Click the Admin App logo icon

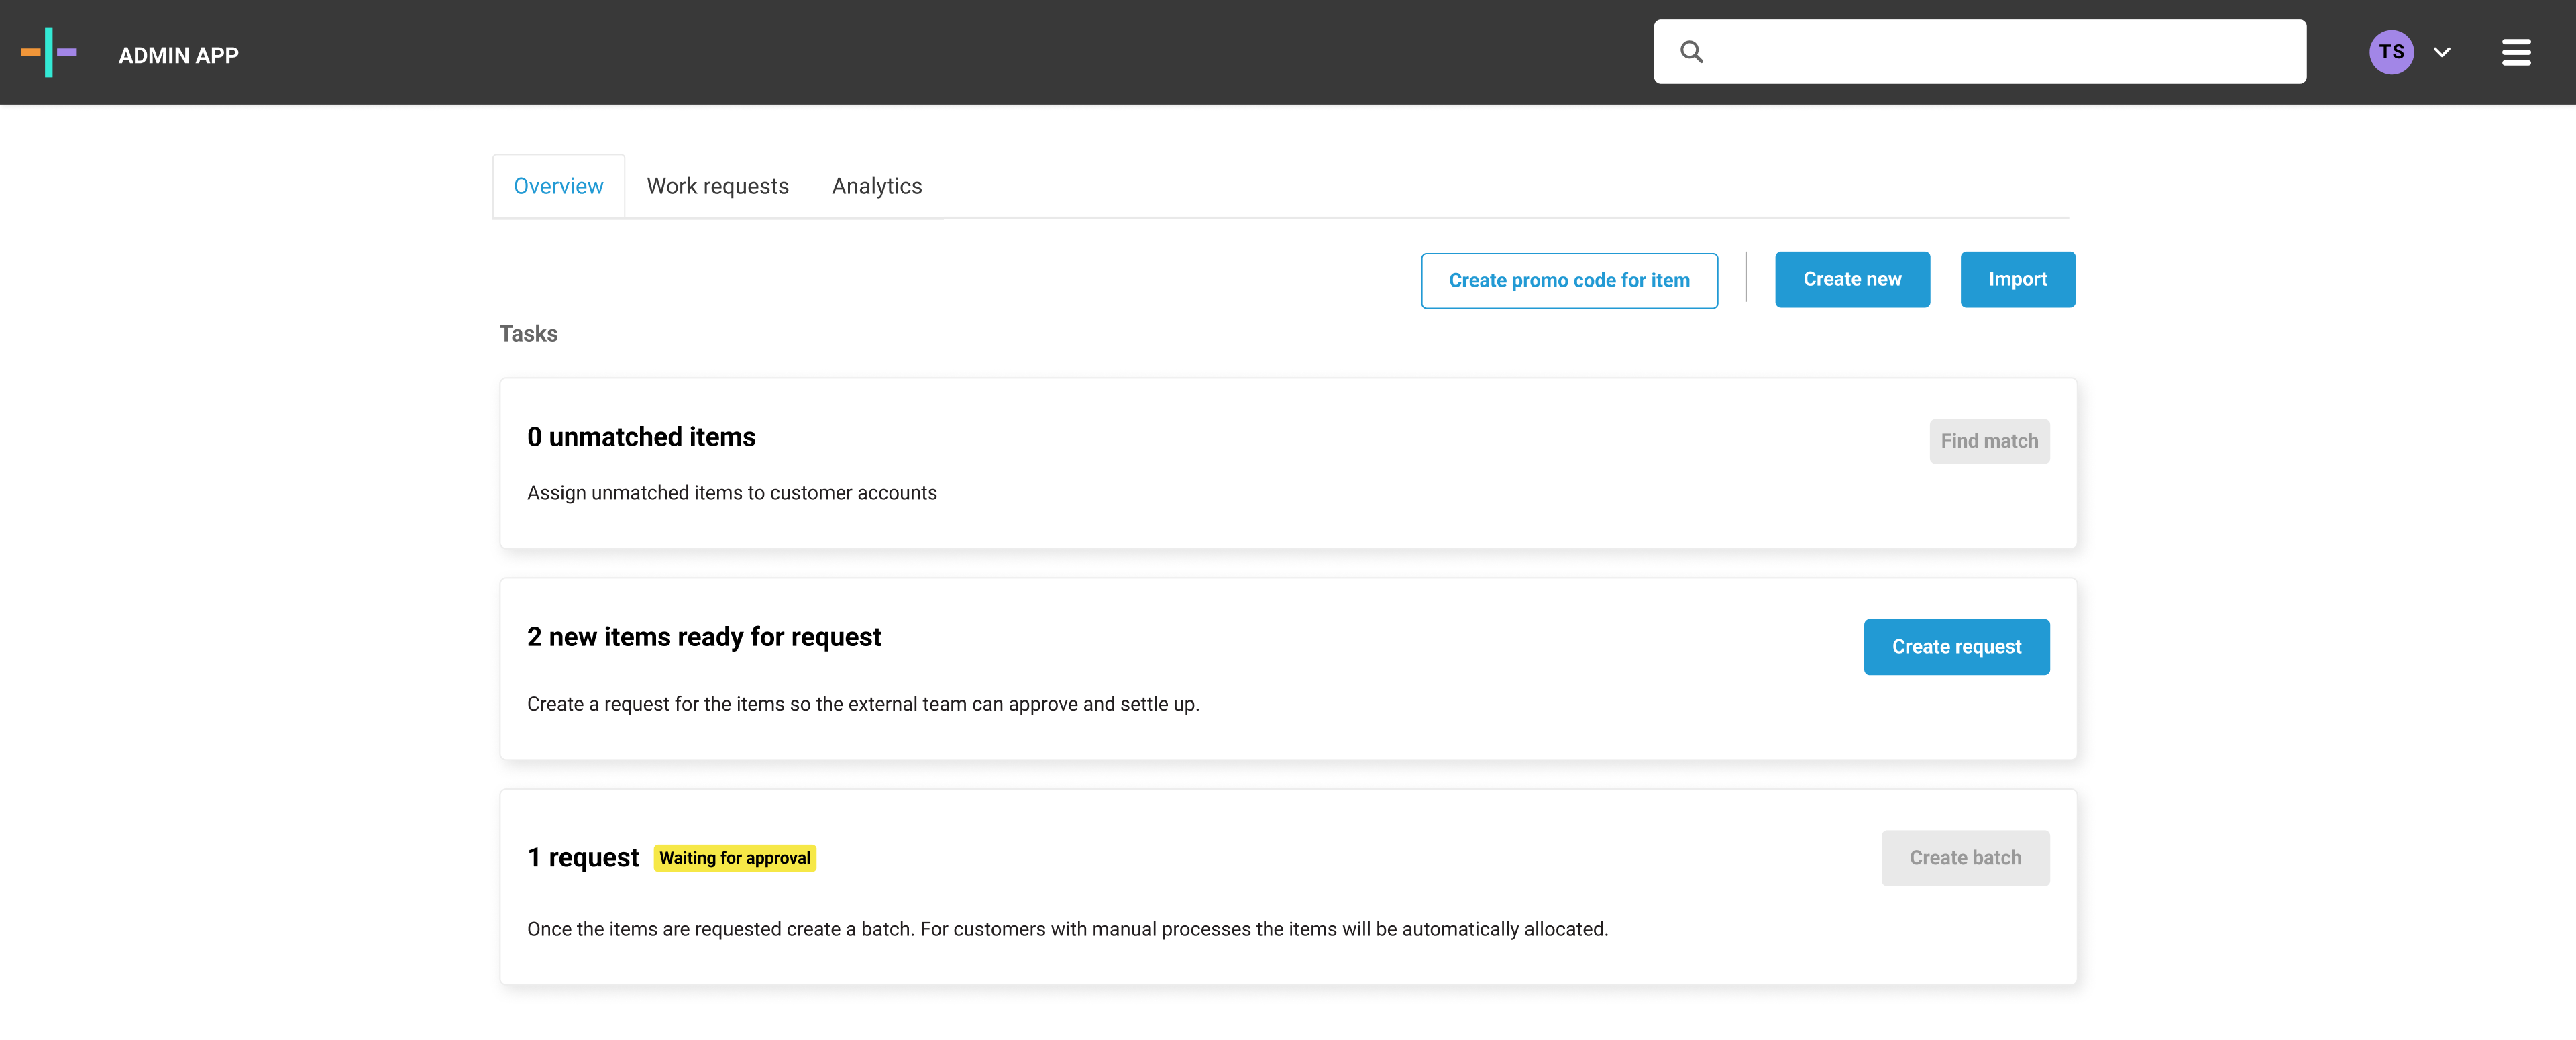[48, 52]
